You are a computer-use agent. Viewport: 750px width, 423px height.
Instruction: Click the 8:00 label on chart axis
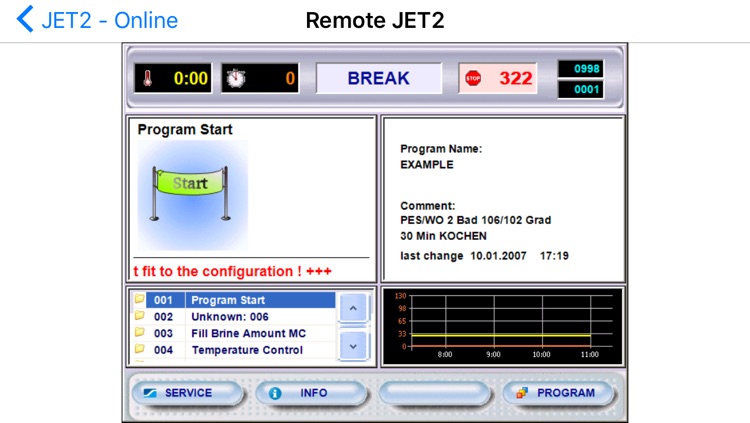pyautogui.click(x=445, y=355)
